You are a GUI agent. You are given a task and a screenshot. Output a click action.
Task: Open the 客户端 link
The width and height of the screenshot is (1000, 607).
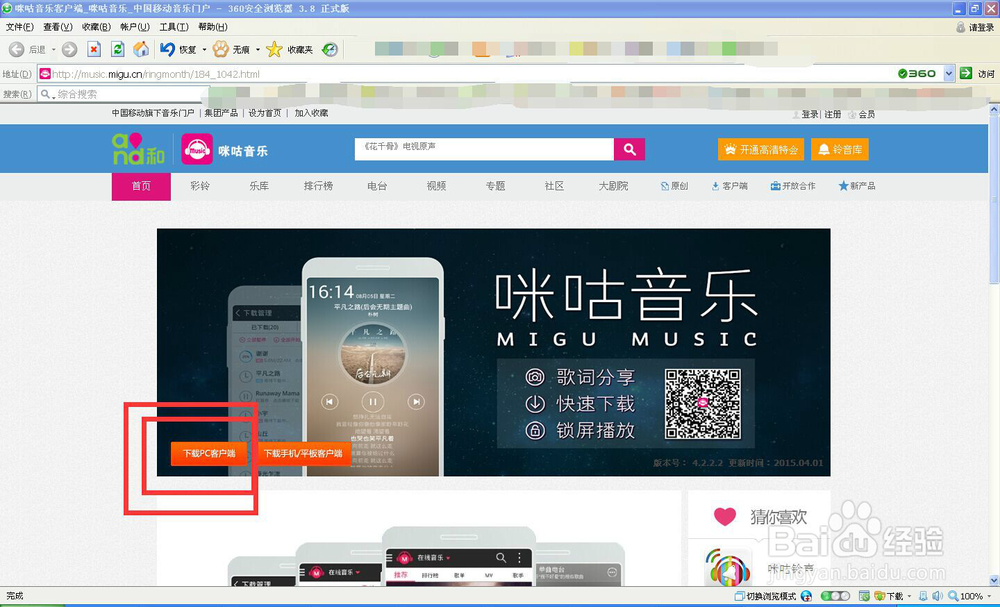tap(730, 186)
